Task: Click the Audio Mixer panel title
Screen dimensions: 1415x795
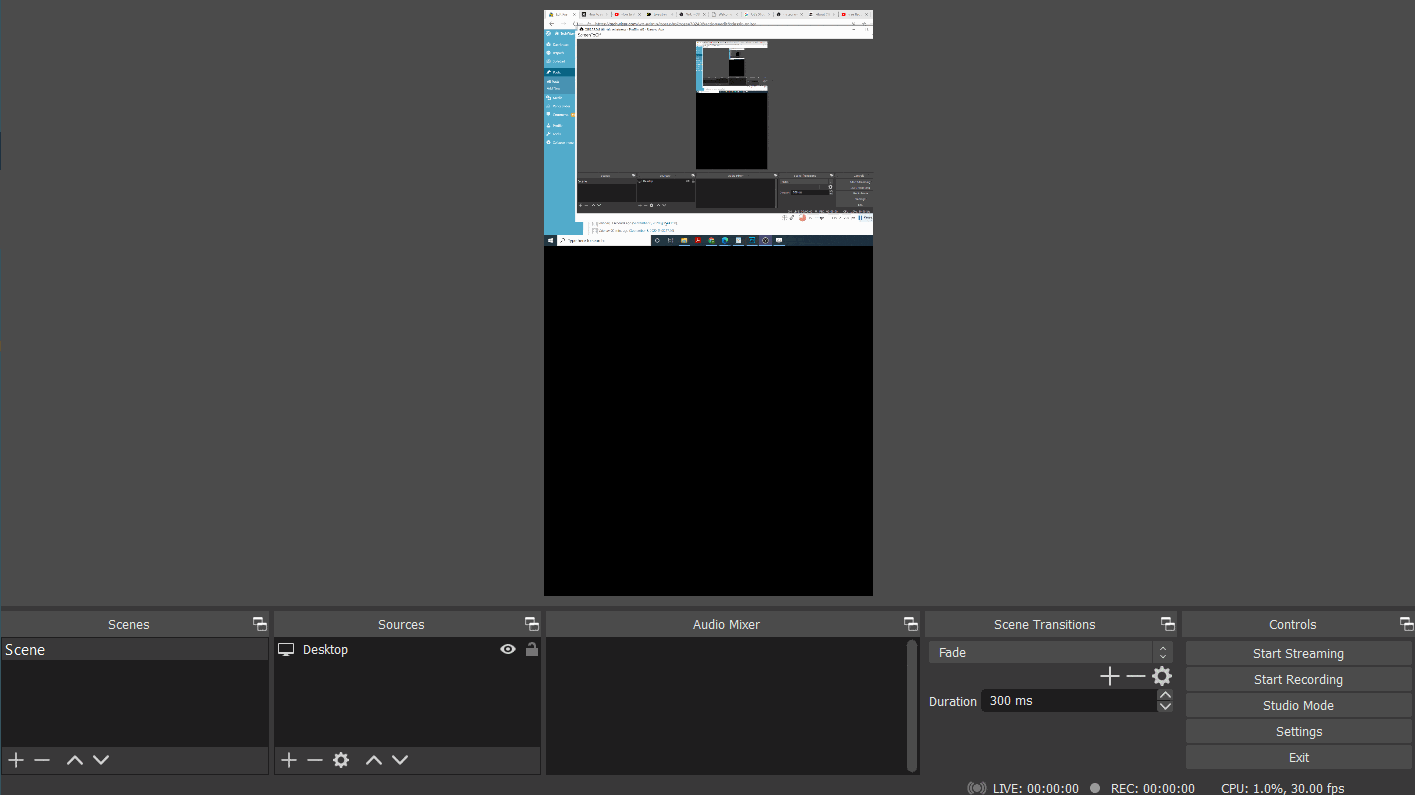Action: (x=726, y=624)
